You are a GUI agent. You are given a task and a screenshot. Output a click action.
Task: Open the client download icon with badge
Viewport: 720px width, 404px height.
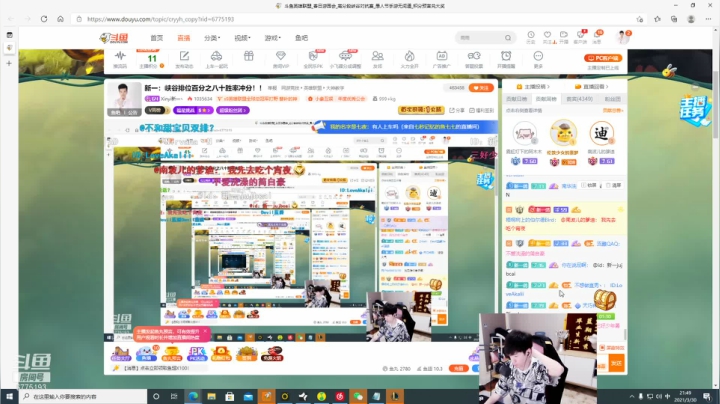pyautogui.click(x=580, y=37)
